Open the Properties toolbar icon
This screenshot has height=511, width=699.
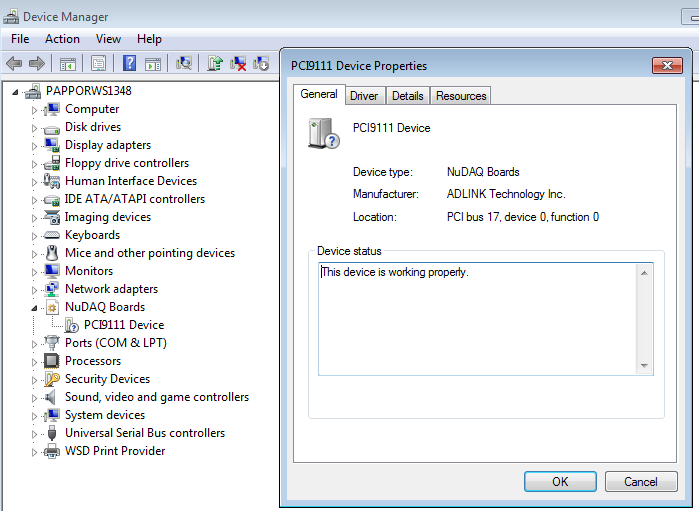click(99, 63)
